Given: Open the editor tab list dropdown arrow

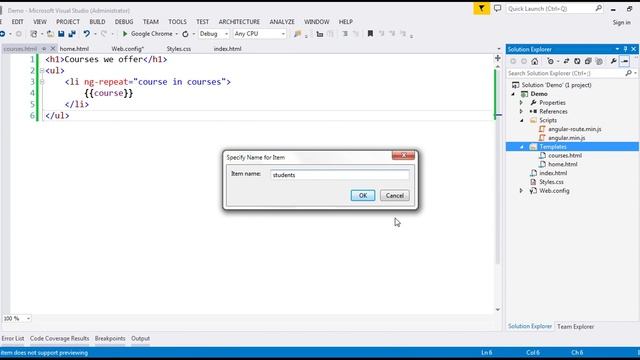Looking at the screenshot, I should tap(499, 49).
